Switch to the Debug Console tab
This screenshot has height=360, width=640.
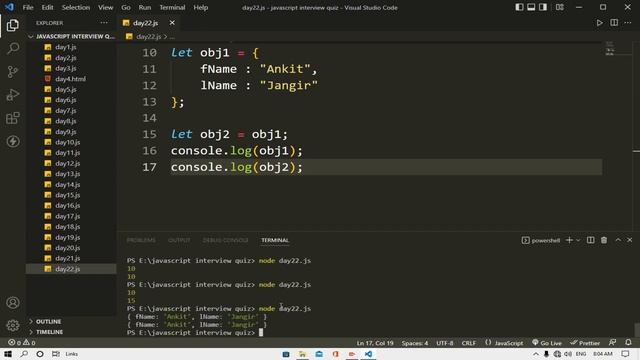tap(225, 240)
